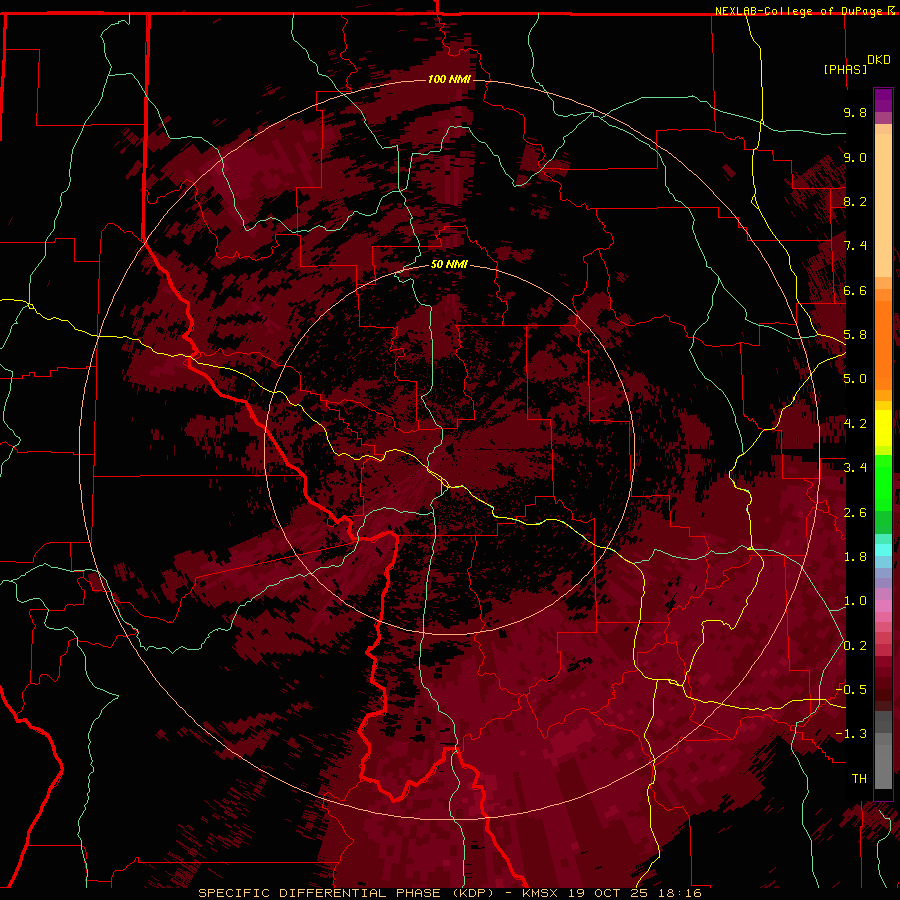Click the 5.0 scale value
The width and height of the screenshot is (900, 900).
coord(855,379)
